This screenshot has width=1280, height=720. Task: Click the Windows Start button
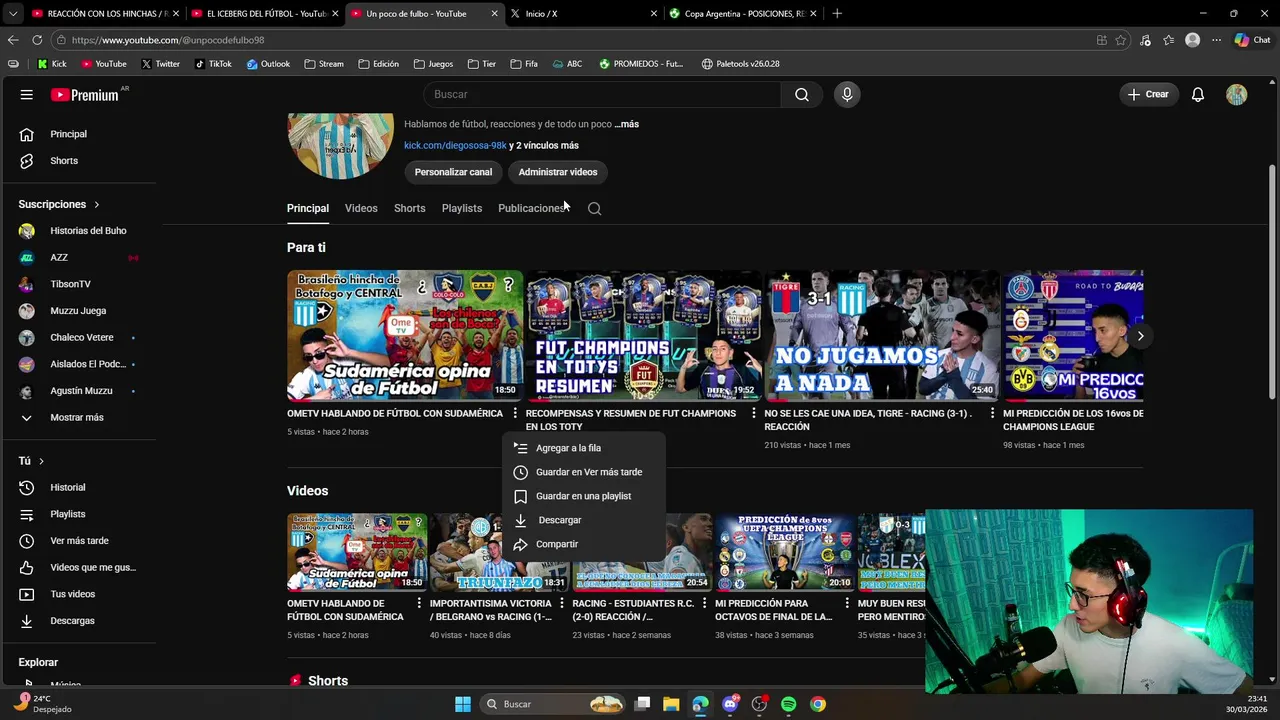pyautogui.click(x=463, y=704)
